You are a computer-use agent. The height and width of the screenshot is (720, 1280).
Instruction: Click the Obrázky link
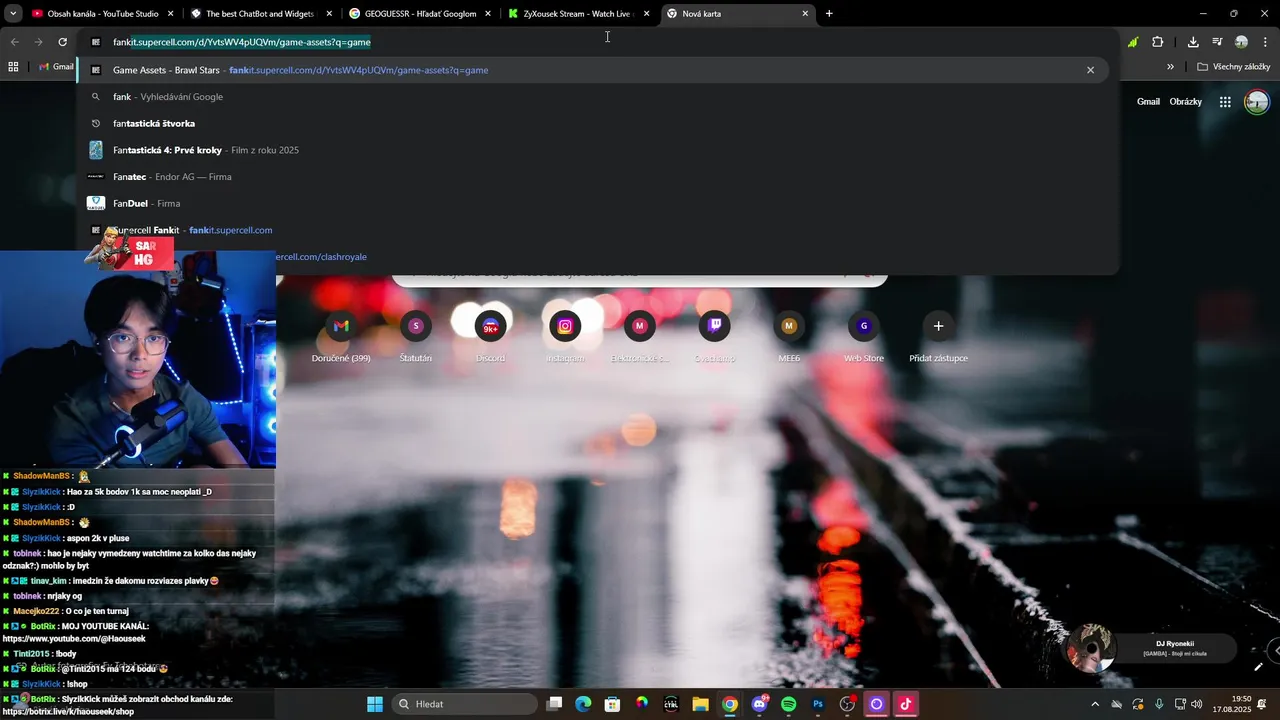point(1186,101)
